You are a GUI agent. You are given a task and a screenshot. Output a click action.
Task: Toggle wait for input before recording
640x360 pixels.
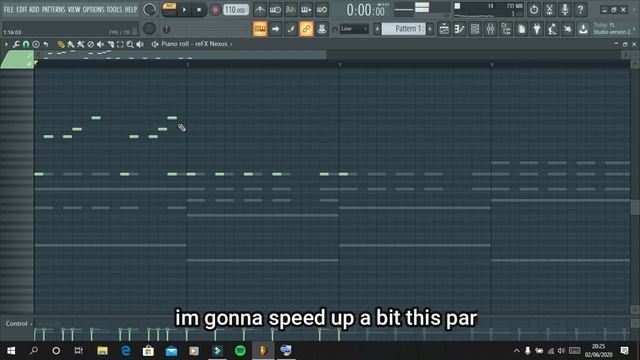point(275,10)
